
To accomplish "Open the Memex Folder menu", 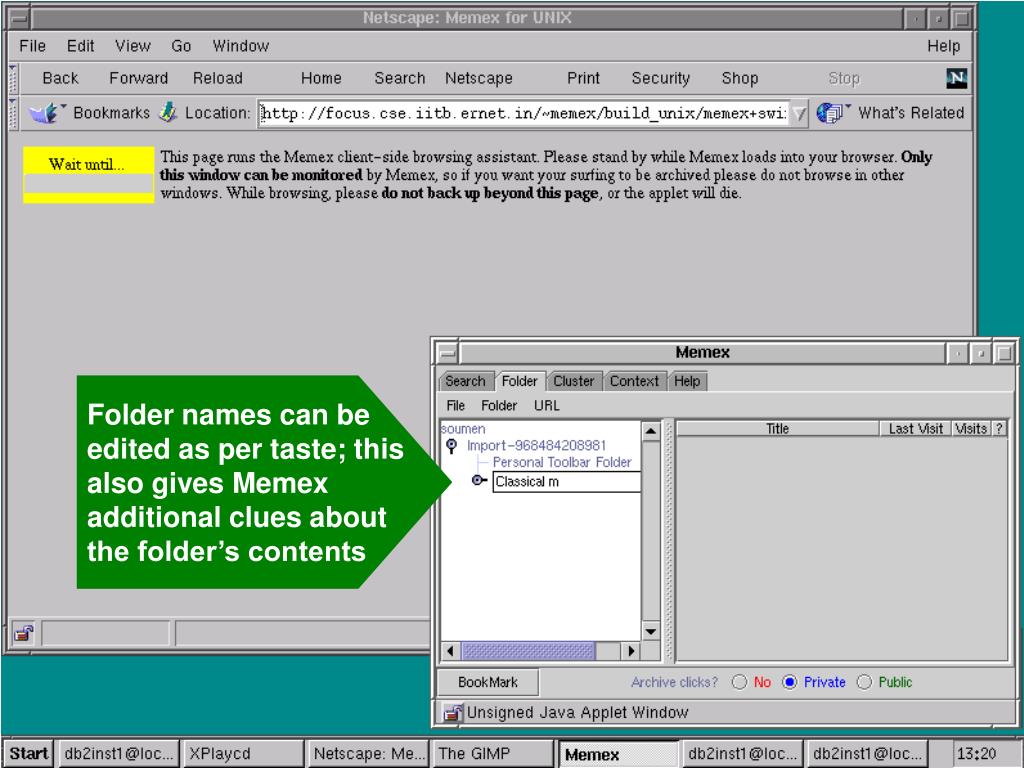I will pos(499,406).
